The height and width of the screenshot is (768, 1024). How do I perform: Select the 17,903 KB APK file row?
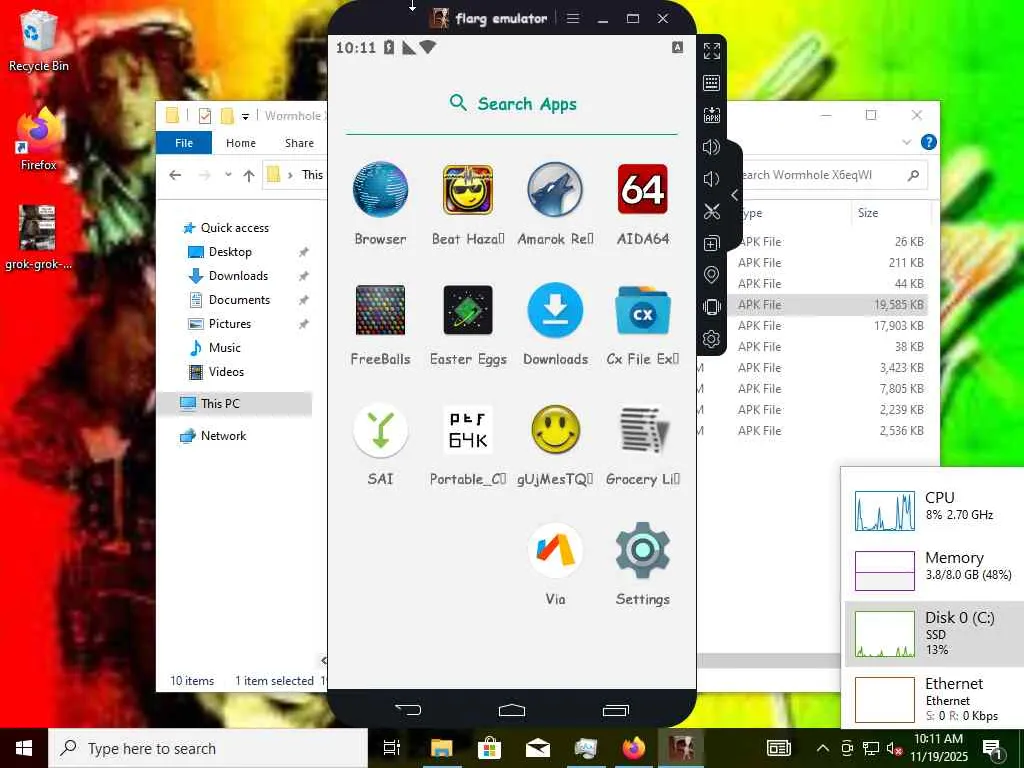click(x=829, y=325)
